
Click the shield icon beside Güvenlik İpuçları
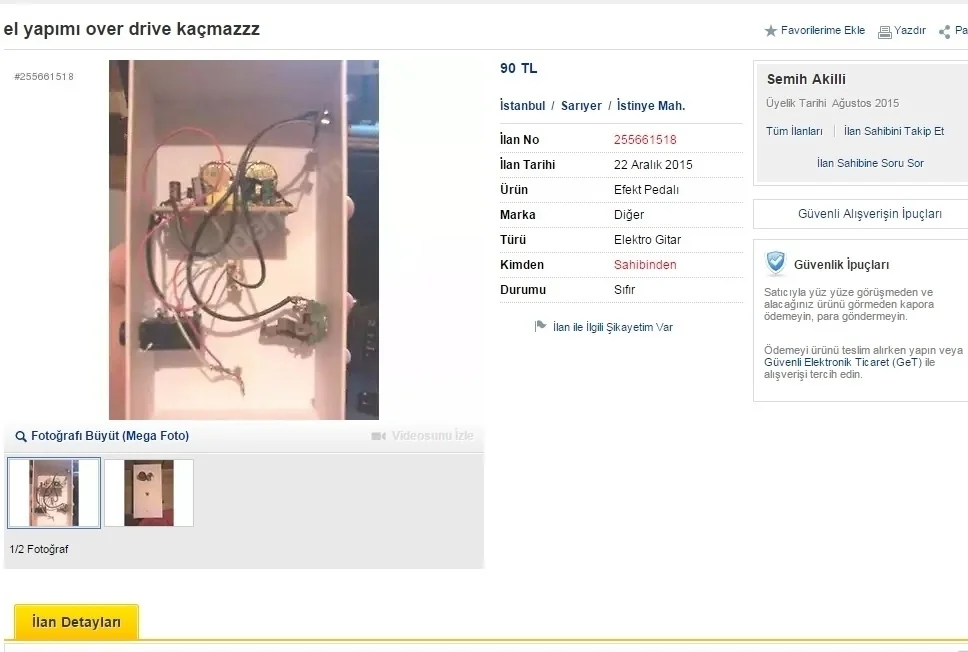point(775,264)
